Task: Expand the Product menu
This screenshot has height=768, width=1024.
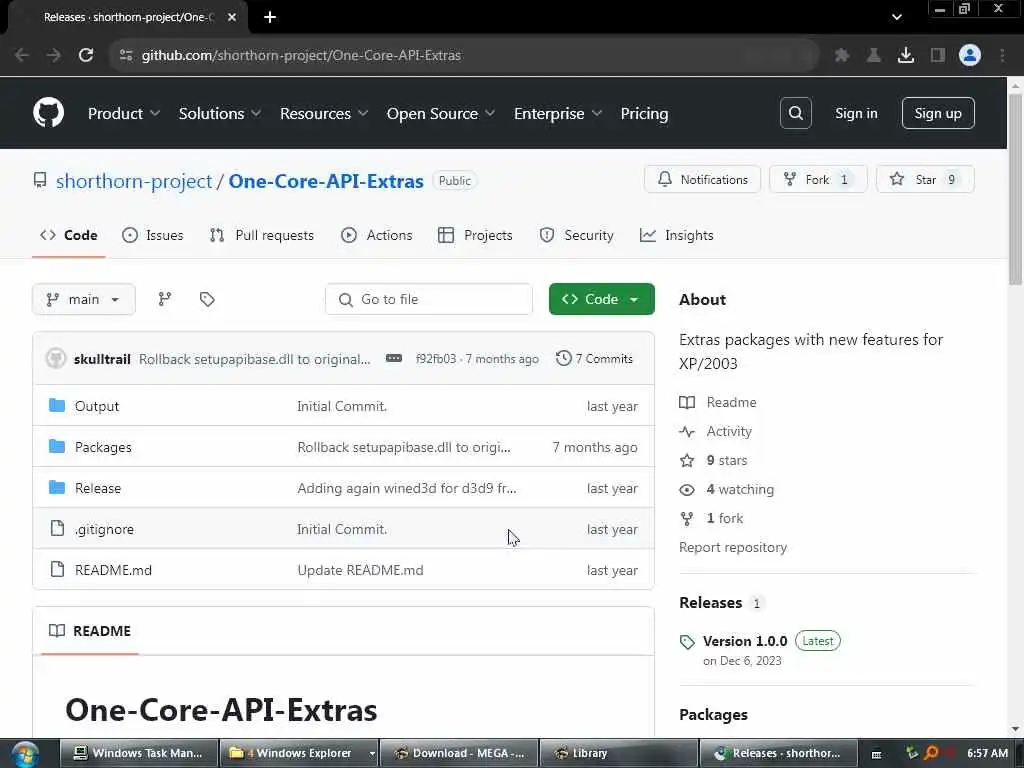Action: click(123, 114)
